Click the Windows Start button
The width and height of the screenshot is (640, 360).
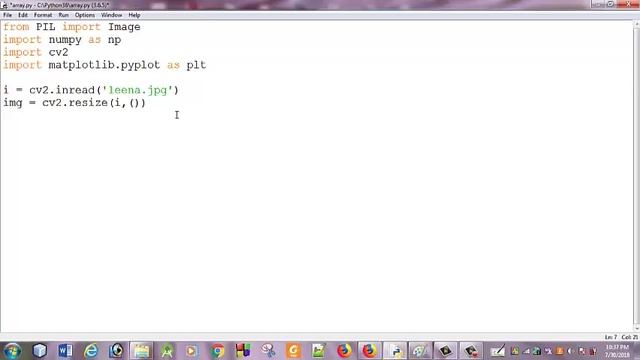coord(12,351)
